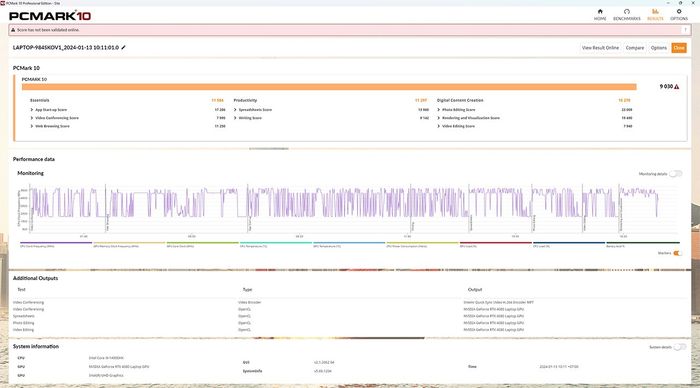Toggle GPU Load red legend
This screenshot has height=388, width=700.
496,245
